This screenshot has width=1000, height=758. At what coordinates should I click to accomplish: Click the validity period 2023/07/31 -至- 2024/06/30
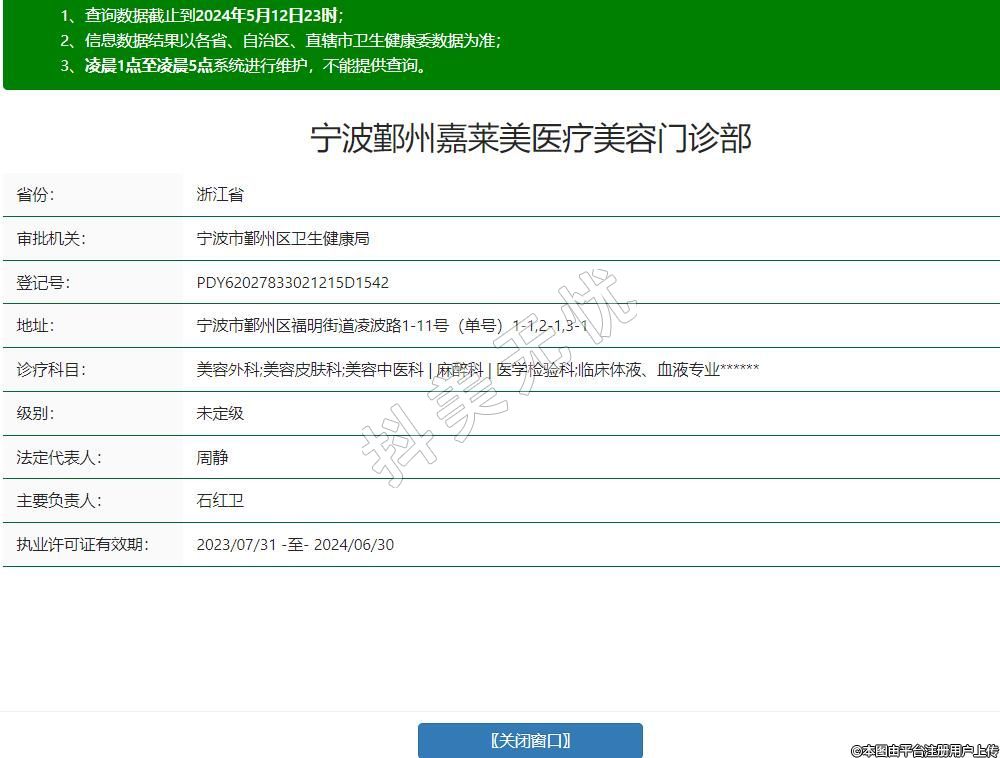coord(295,545)
